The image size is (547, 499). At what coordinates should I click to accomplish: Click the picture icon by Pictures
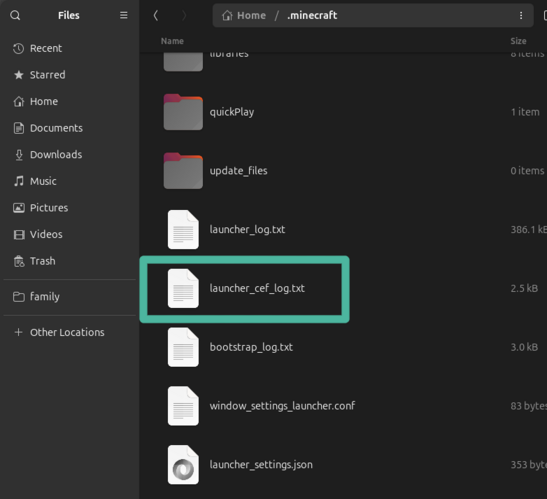coord(19,208)
